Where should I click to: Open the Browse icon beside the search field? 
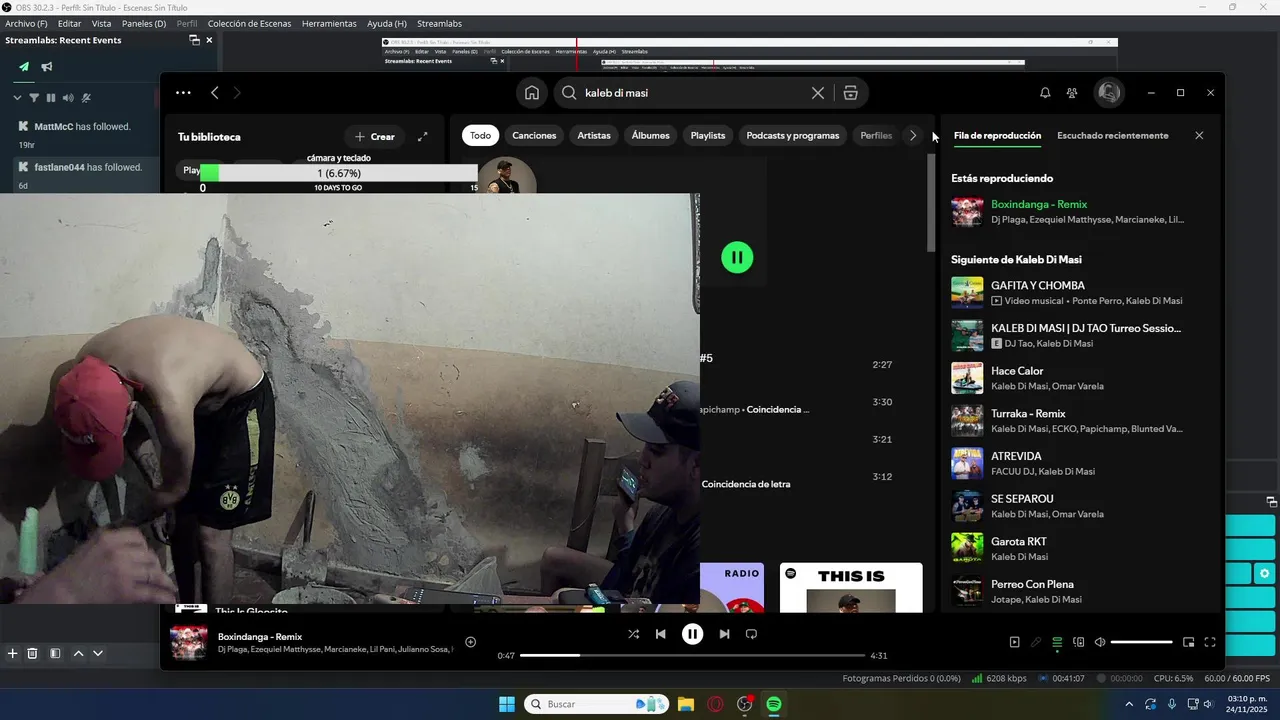850,93
